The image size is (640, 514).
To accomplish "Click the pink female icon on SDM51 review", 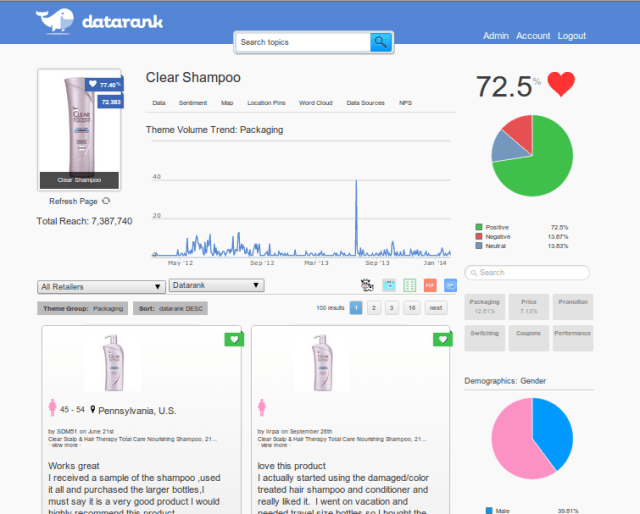I will [x=52, y=407].
